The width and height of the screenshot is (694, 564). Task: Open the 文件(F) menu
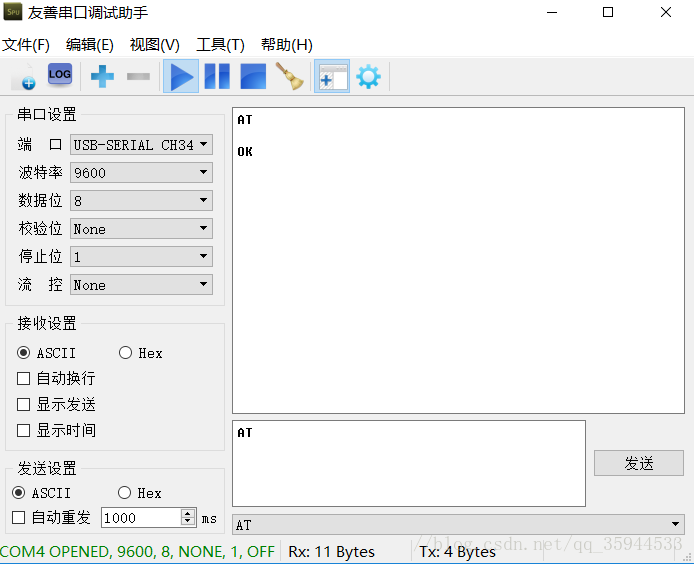pyautogui.click(x=26, y=45)
